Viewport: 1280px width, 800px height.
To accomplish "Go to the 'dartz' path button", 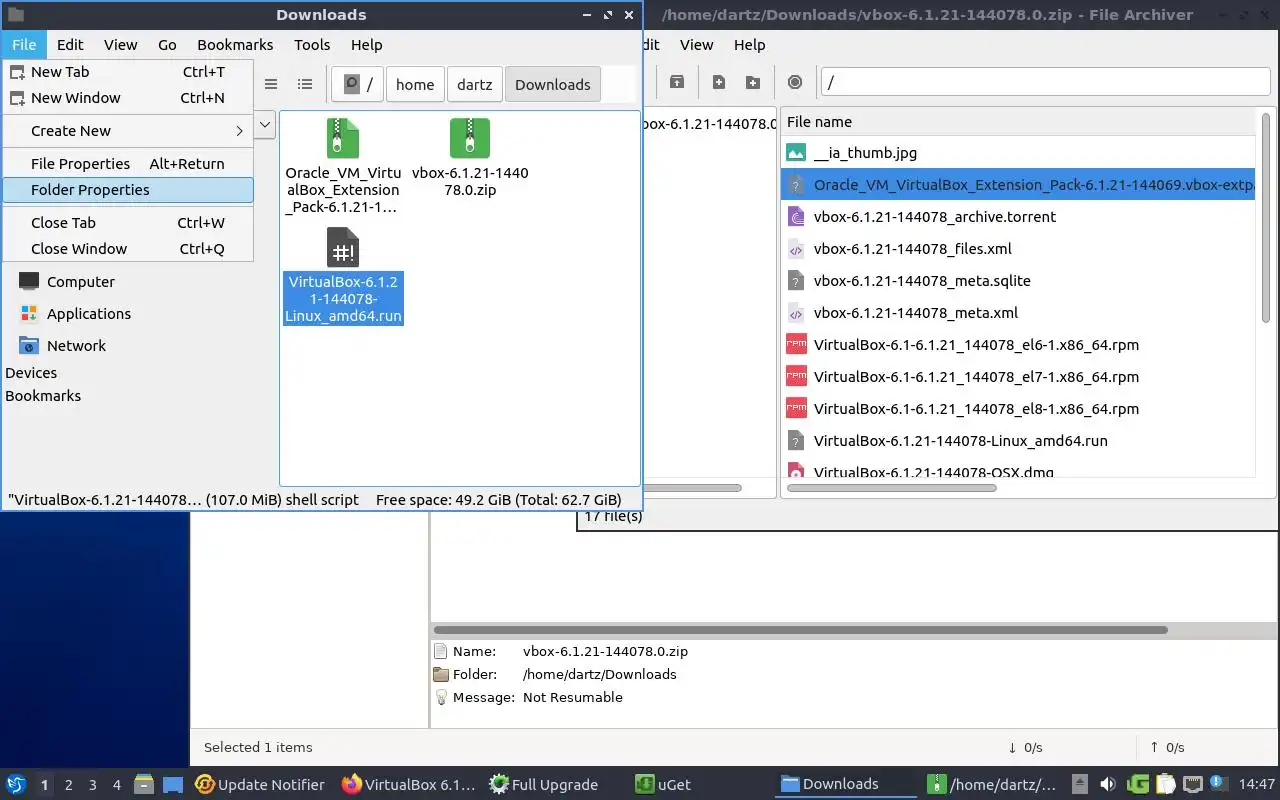I will click(x=475, y=85).
